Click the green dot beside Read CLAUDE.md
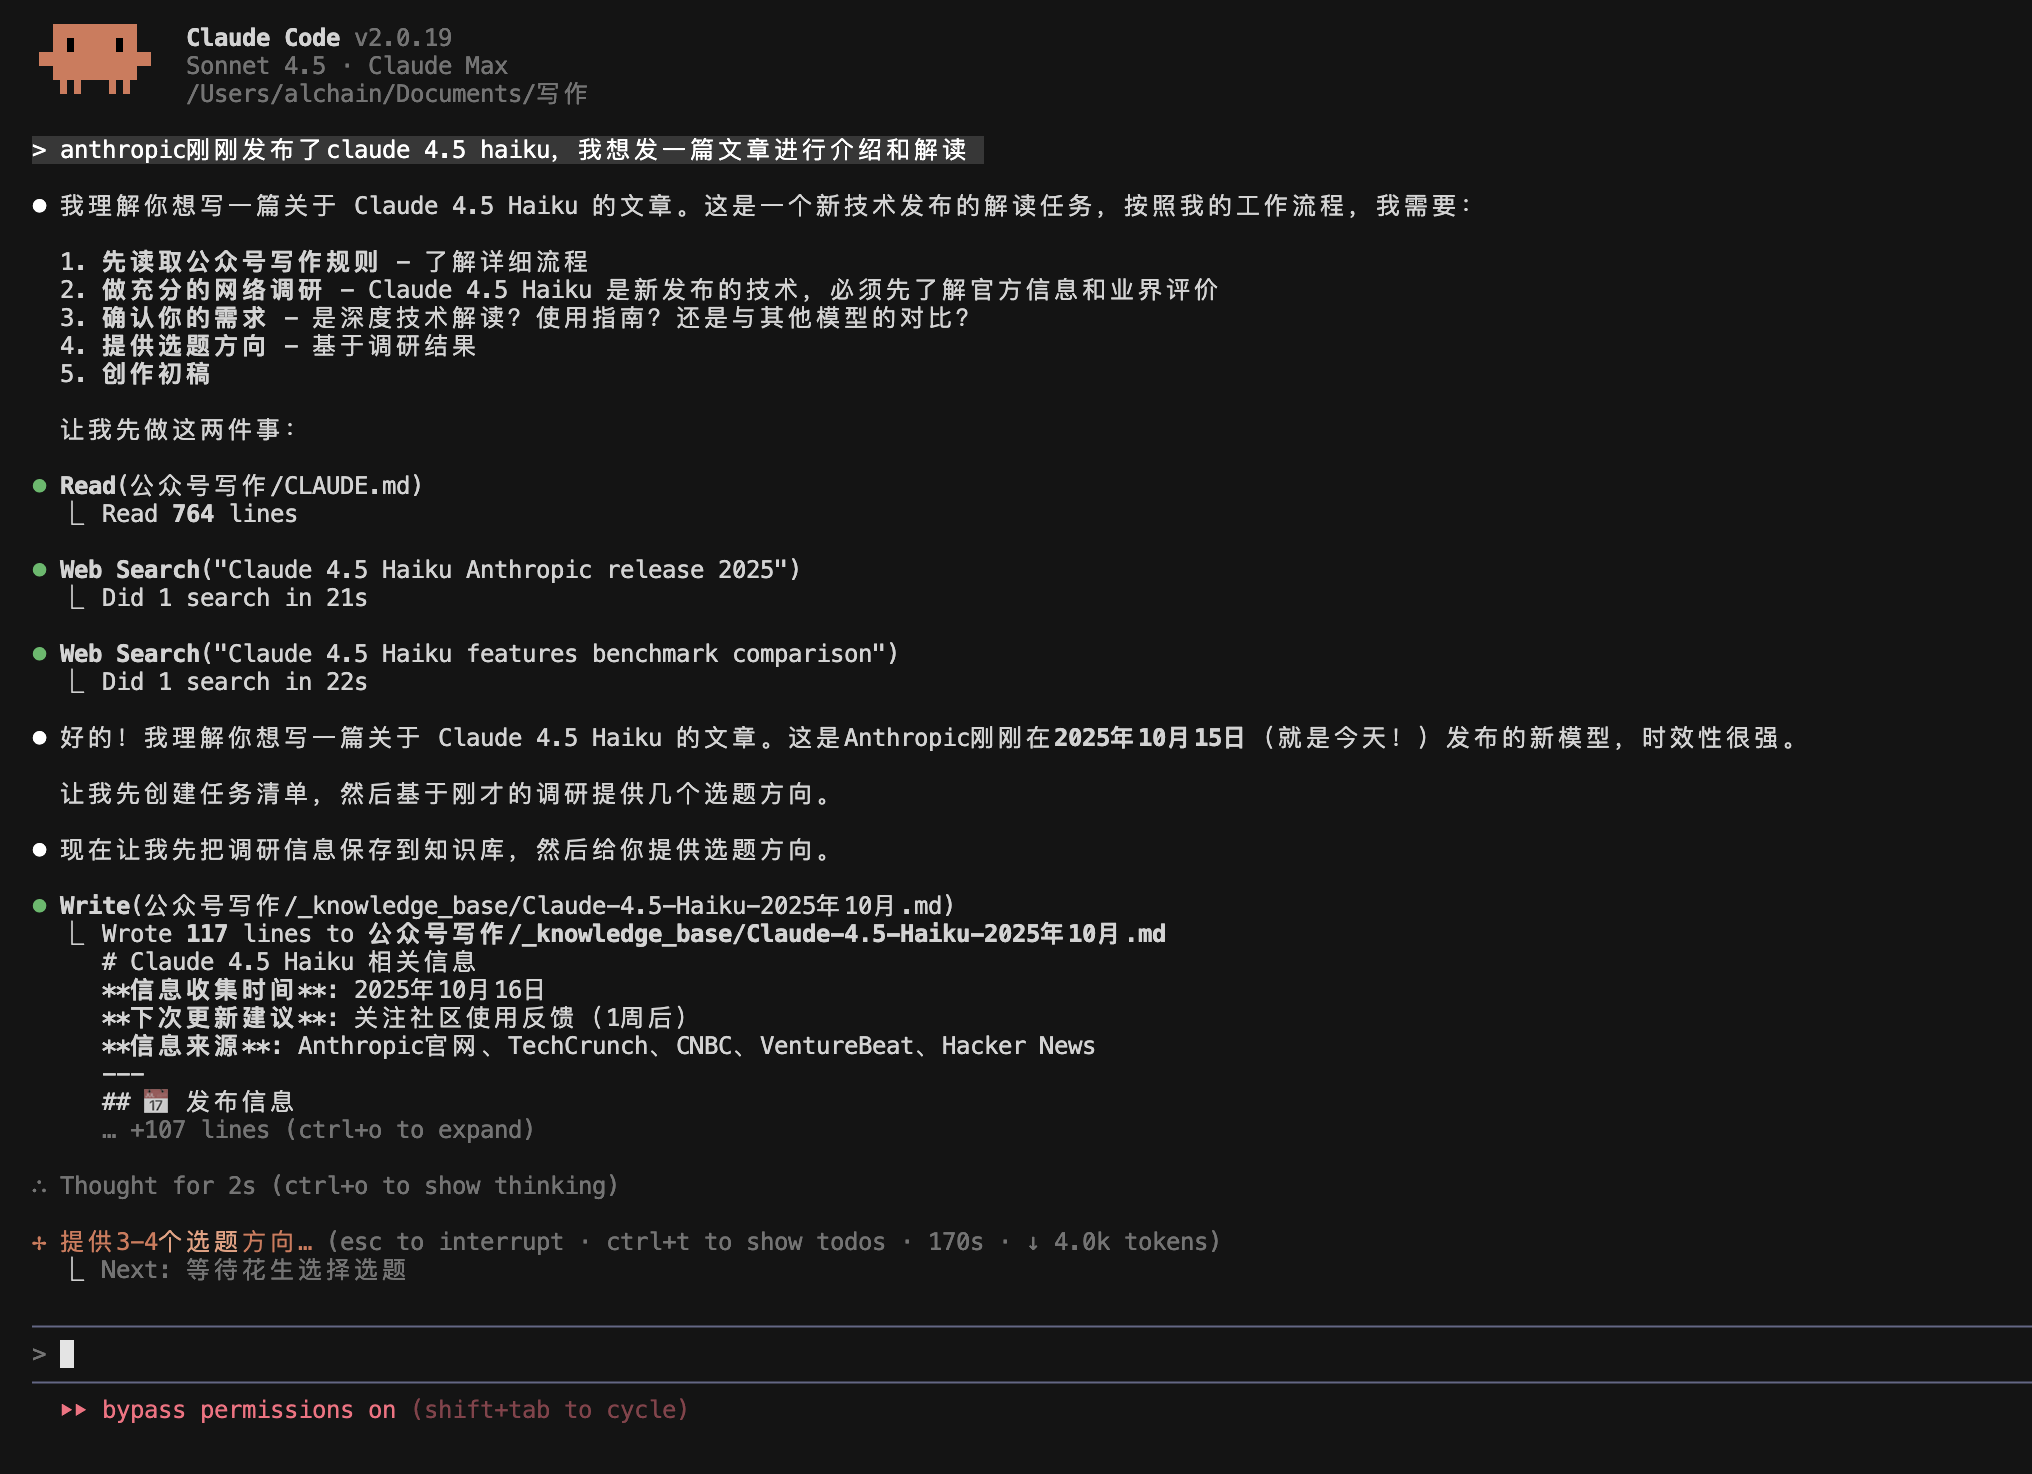 point(40,486)
